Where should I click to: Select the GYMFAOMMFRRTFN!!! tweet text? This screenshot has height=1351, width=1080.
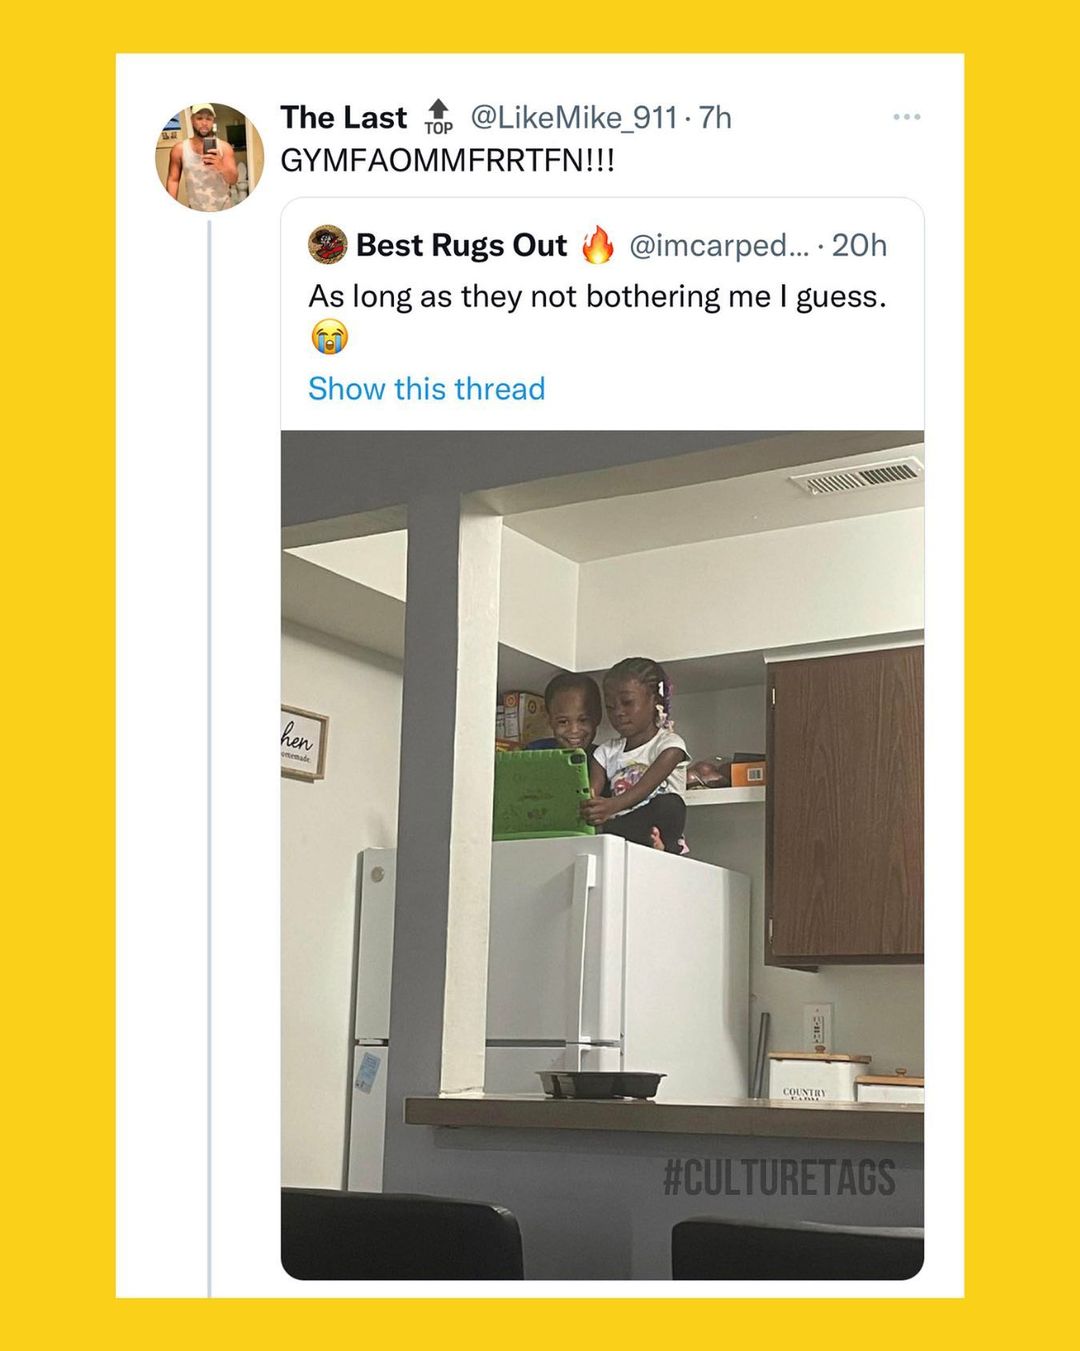coord(447,160)
